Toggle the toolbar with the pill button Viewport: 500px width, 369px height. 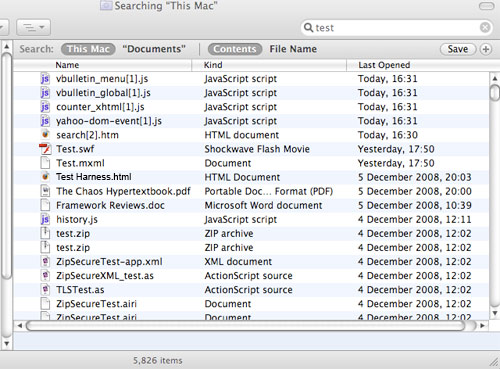coord(486,6)
